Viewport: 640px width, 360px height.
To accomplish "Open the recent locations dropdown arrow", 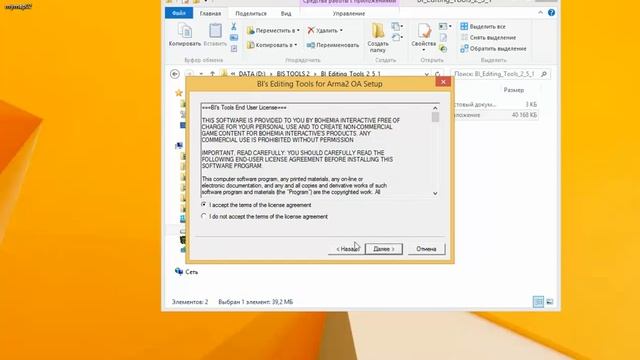I will 201,74.
